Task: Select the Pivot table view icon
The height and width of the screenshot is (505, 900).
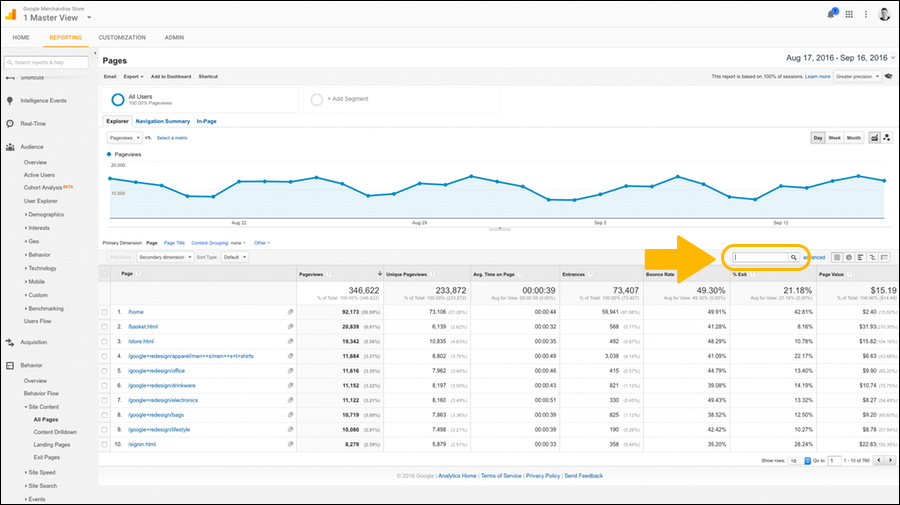Action: (885, 258)
